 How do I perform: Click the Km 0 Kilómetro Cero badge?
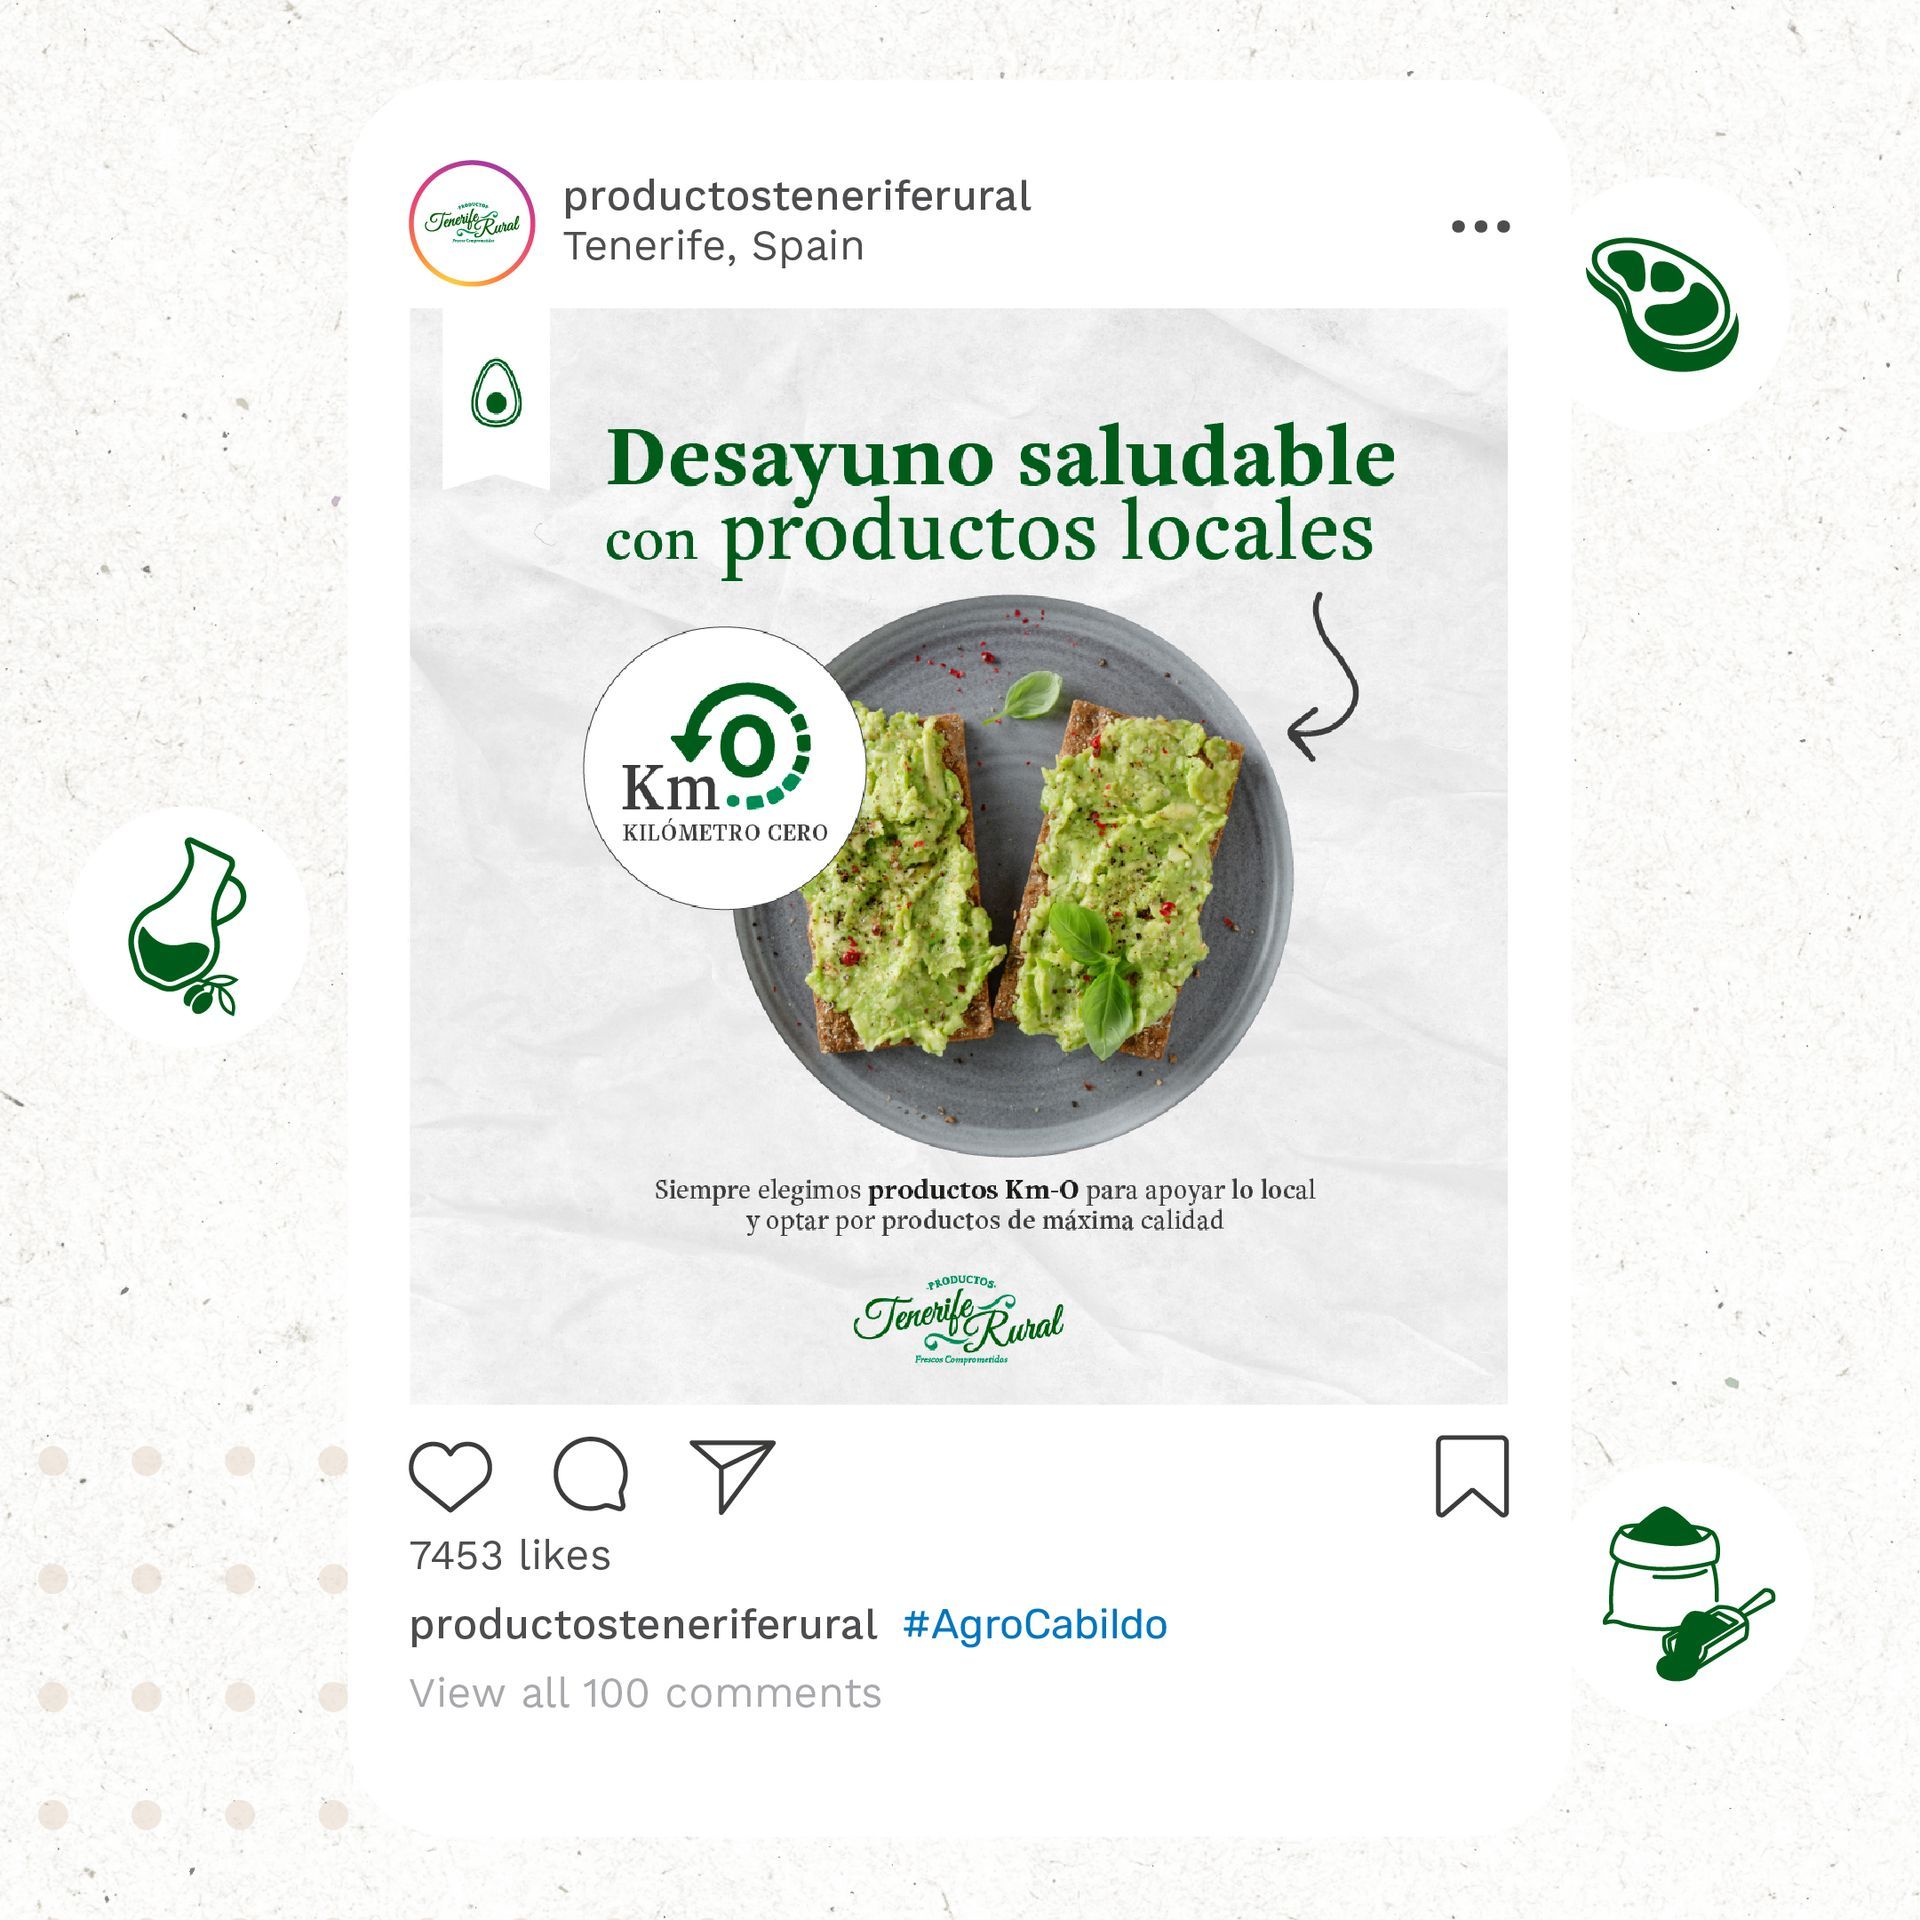coord(725,768)
